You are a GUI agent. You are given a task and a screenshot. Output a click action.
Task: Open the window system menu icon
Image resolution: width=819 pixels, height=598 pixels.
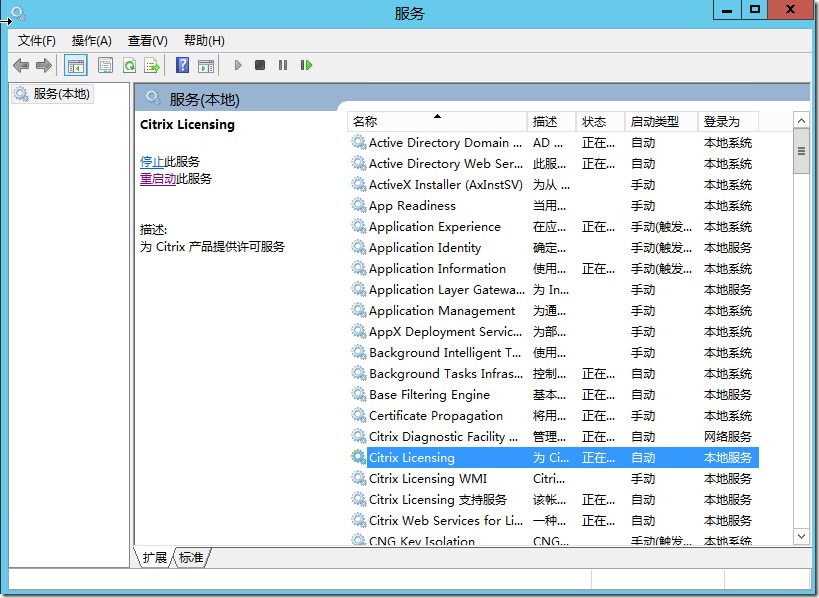[18, 13]
